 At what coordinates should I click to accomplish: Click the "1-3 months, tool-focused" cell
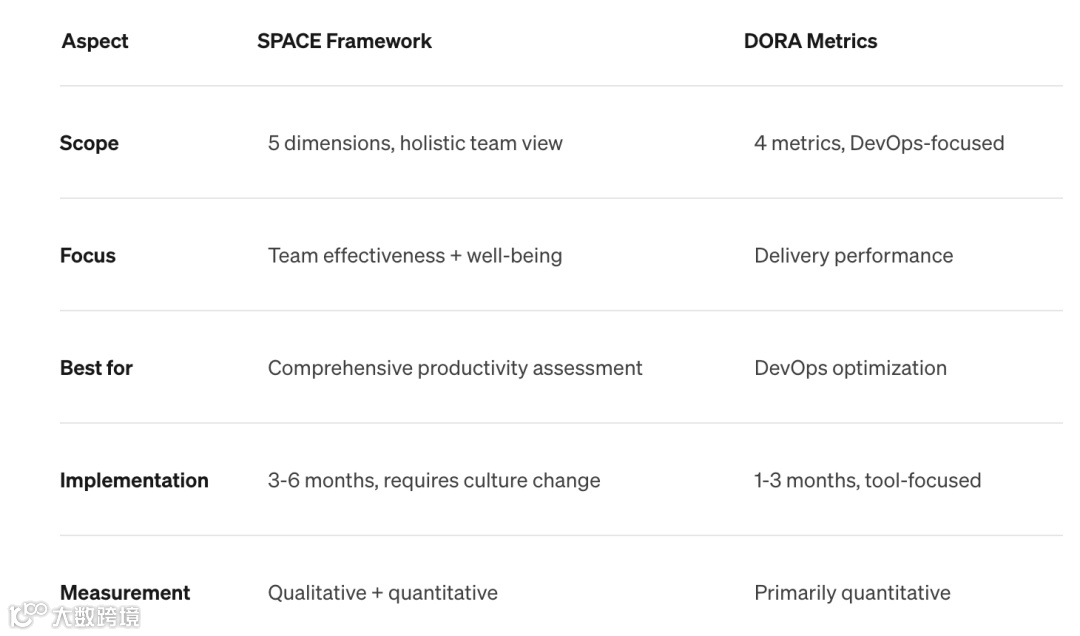click(867, 480)
